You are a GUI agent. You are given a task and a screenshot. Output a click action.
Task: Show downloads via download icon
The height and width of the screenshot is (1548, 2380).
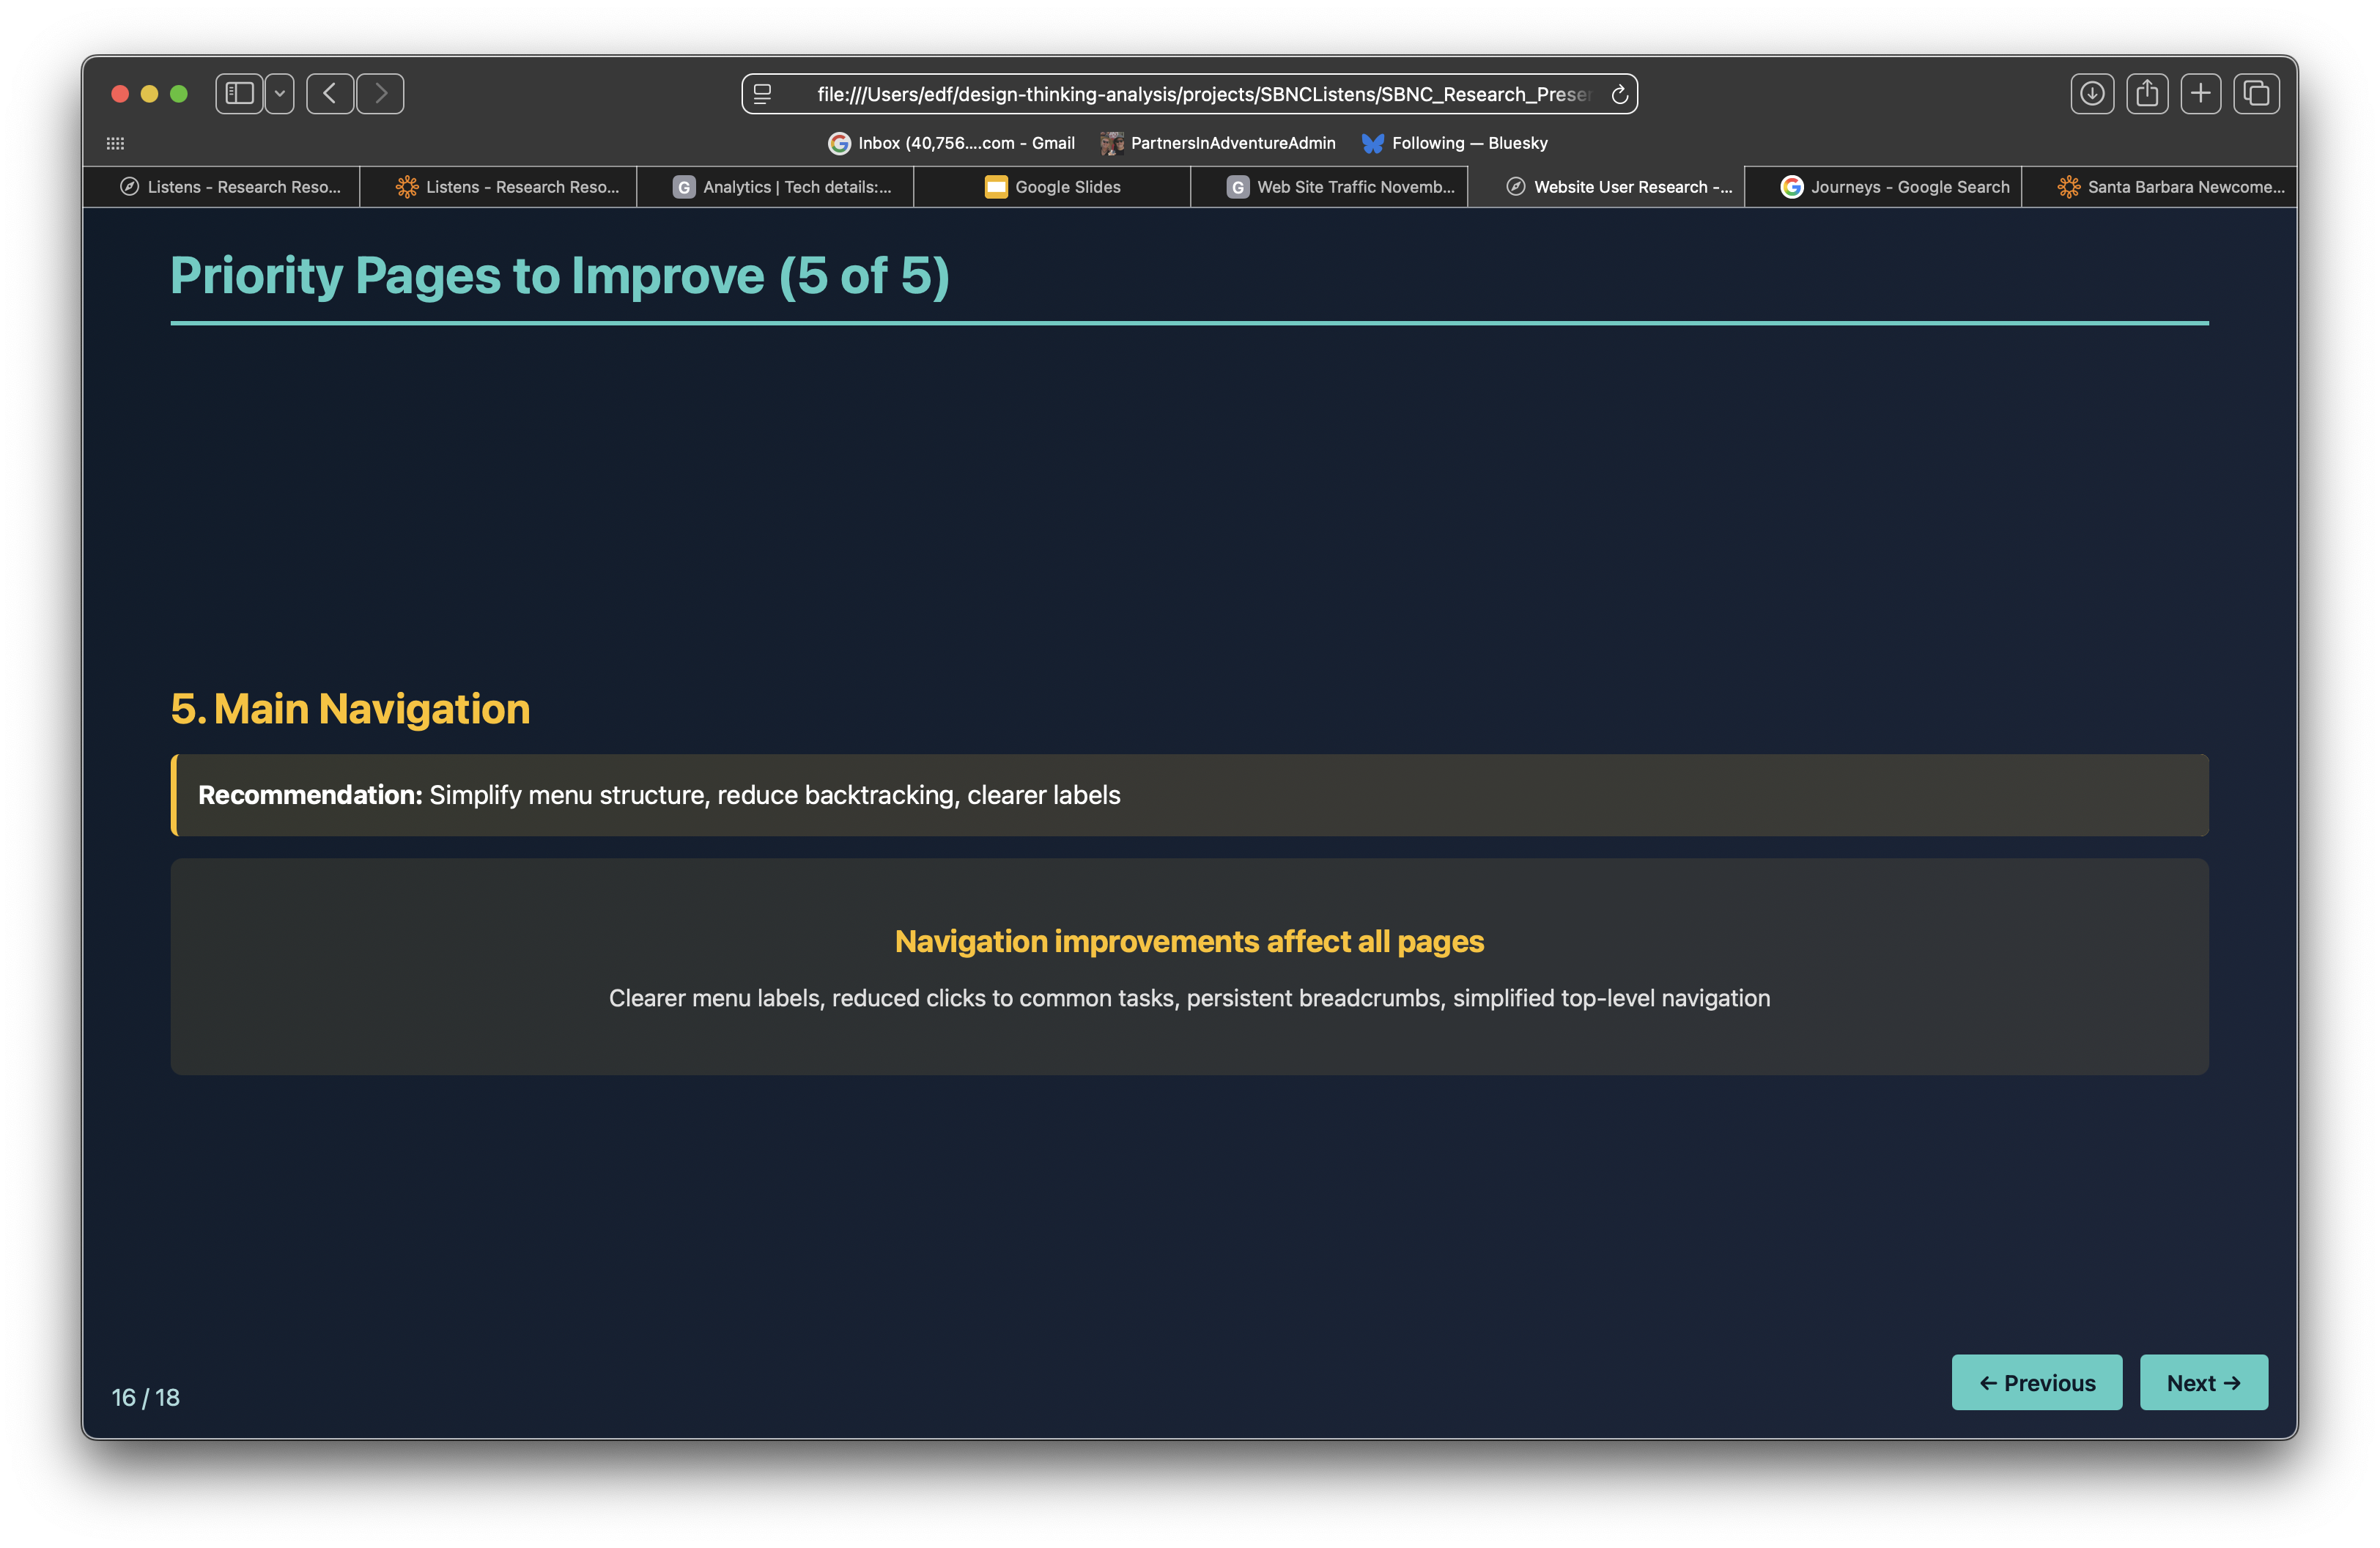coord(2091,94)
